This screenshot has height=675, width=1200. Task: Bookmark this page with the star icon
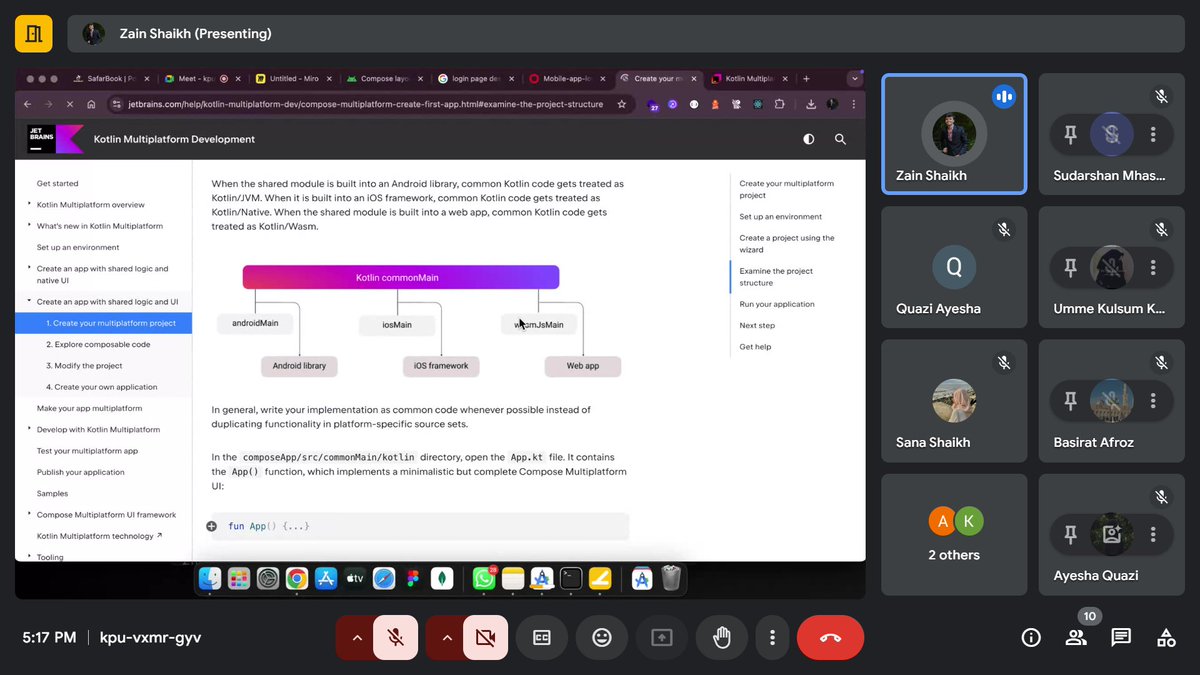pyautogui.click(x=621, y=104)
